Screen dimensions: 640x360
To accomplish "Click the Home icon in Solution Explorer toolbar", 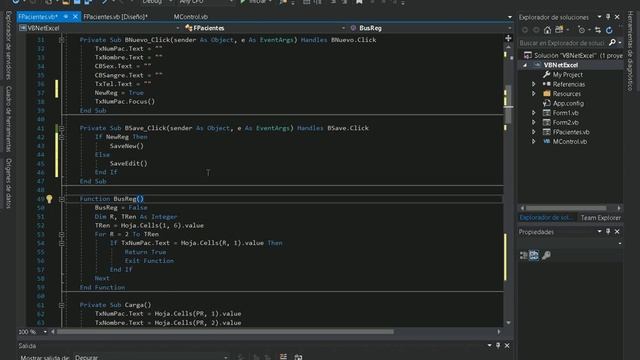I will tap(547, 30).
